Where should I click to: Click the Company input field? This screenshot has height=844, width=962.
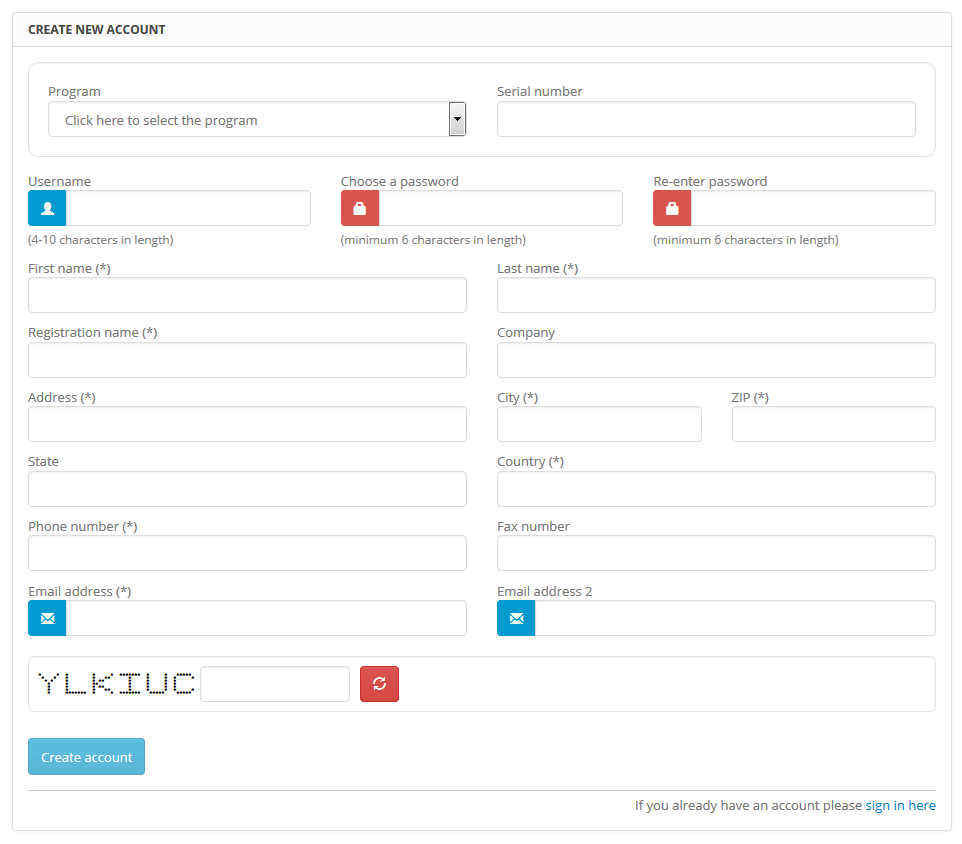(716, 360)
